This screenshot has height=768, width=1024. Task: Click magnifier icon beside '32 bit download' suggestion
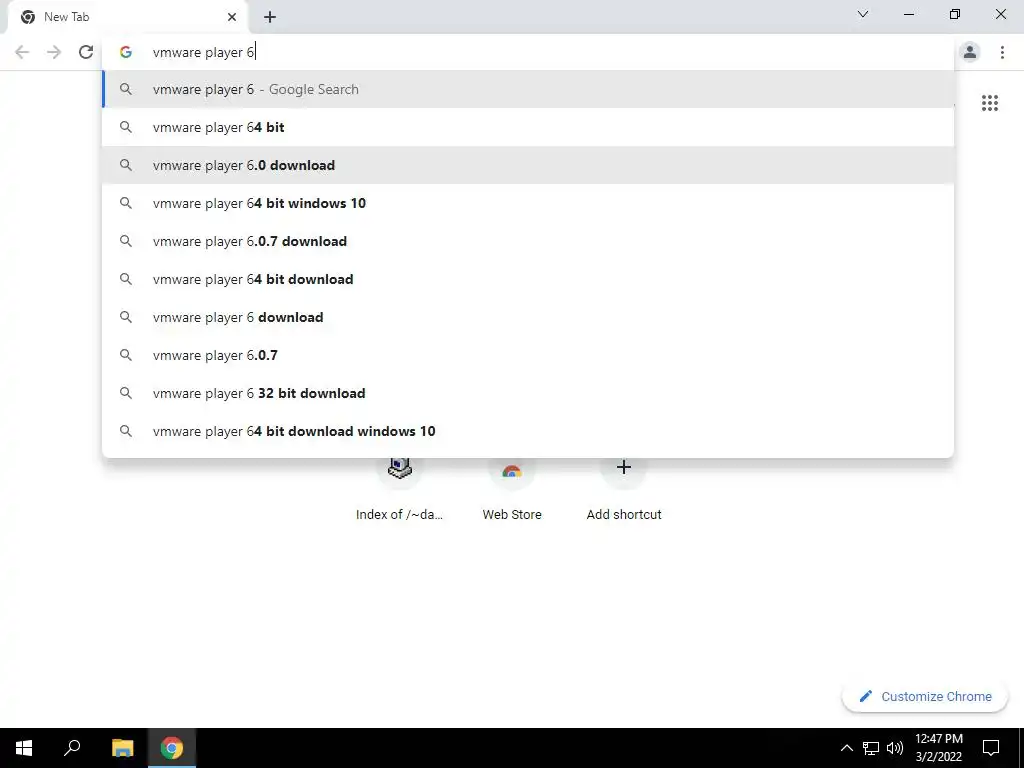pos(126,393)
